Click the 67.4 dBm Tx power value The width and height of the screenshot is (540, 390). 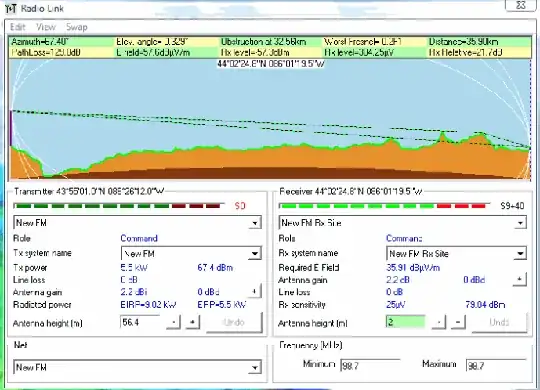tap(215, 267)
